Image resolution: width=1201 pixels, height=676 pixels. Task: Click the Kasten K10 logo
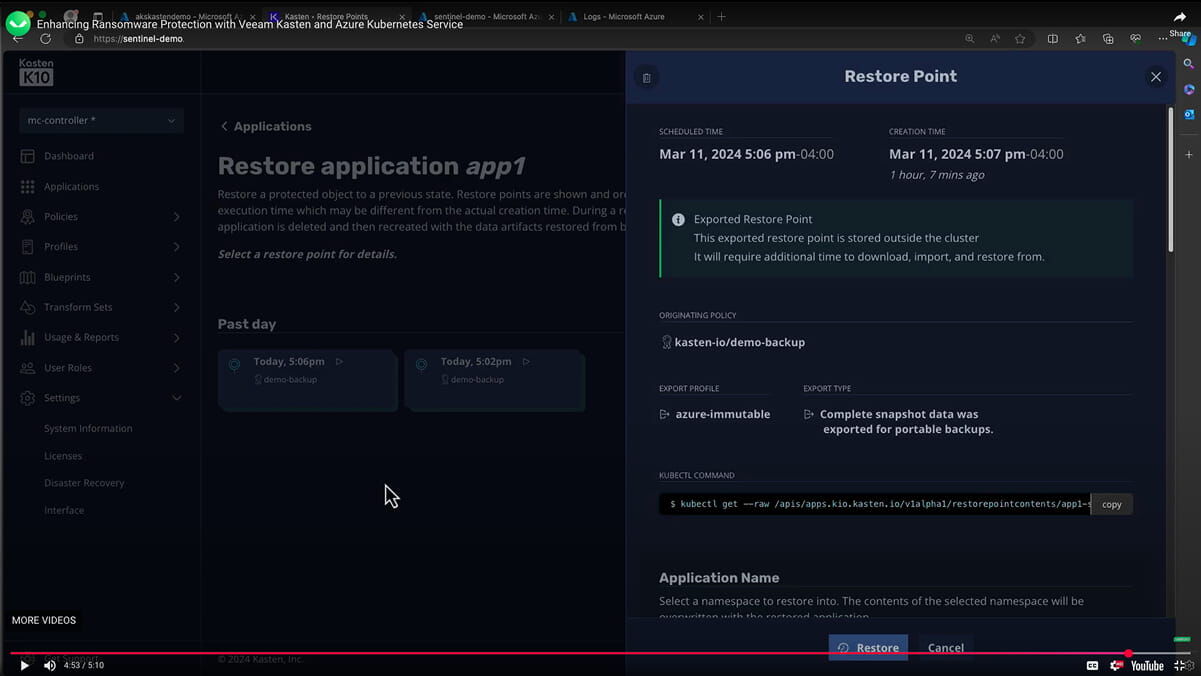click(36, 72)
